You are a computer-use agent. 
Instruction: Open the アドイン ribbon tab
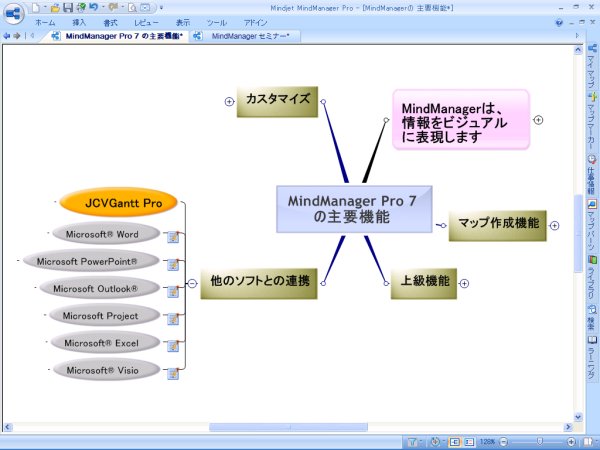click(255, 23)
